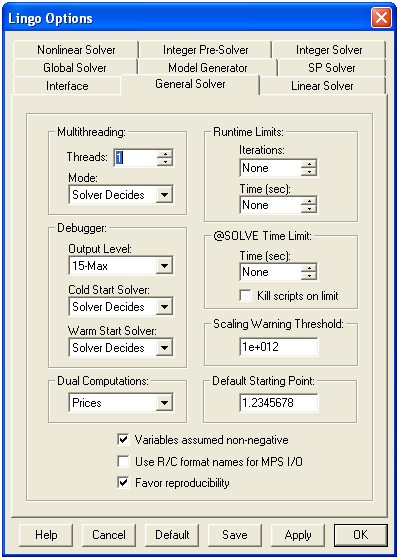Go to the Global Solver tab

coord(75,68)
